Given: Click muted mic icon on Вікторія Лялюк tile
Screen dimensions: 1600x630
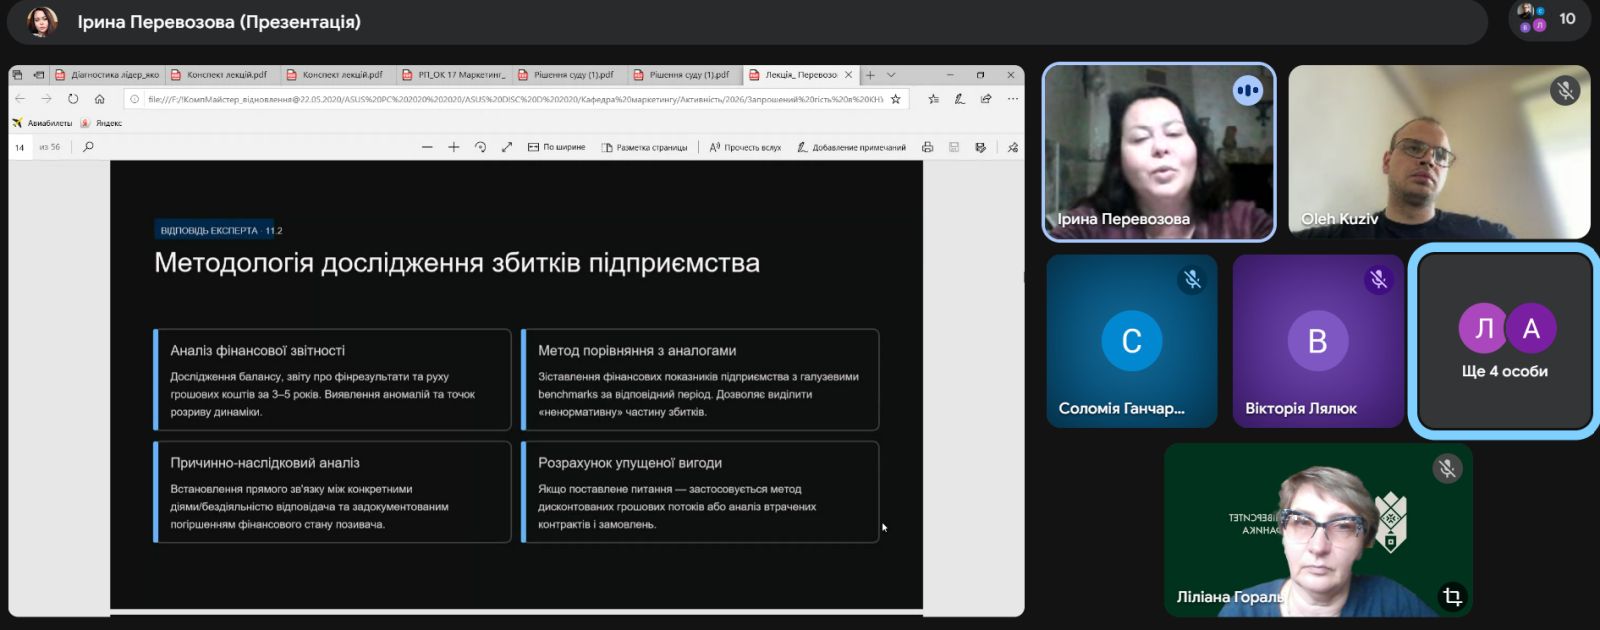Looking at the screenshot, I should point(1378,280).
